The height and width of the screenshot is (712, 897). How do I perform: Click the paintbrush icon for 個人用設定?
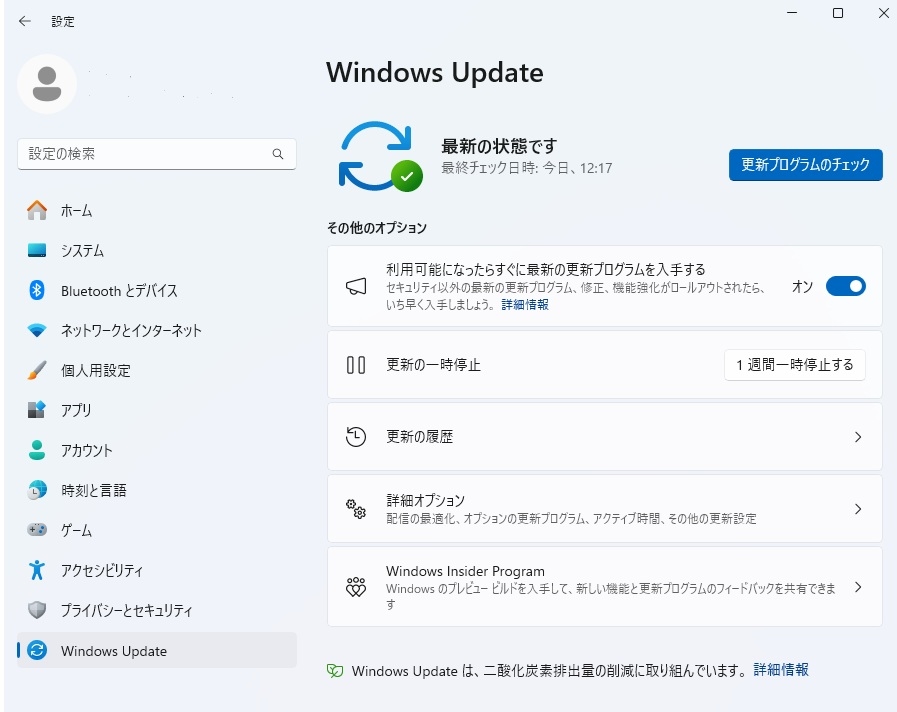coord(37,371)
